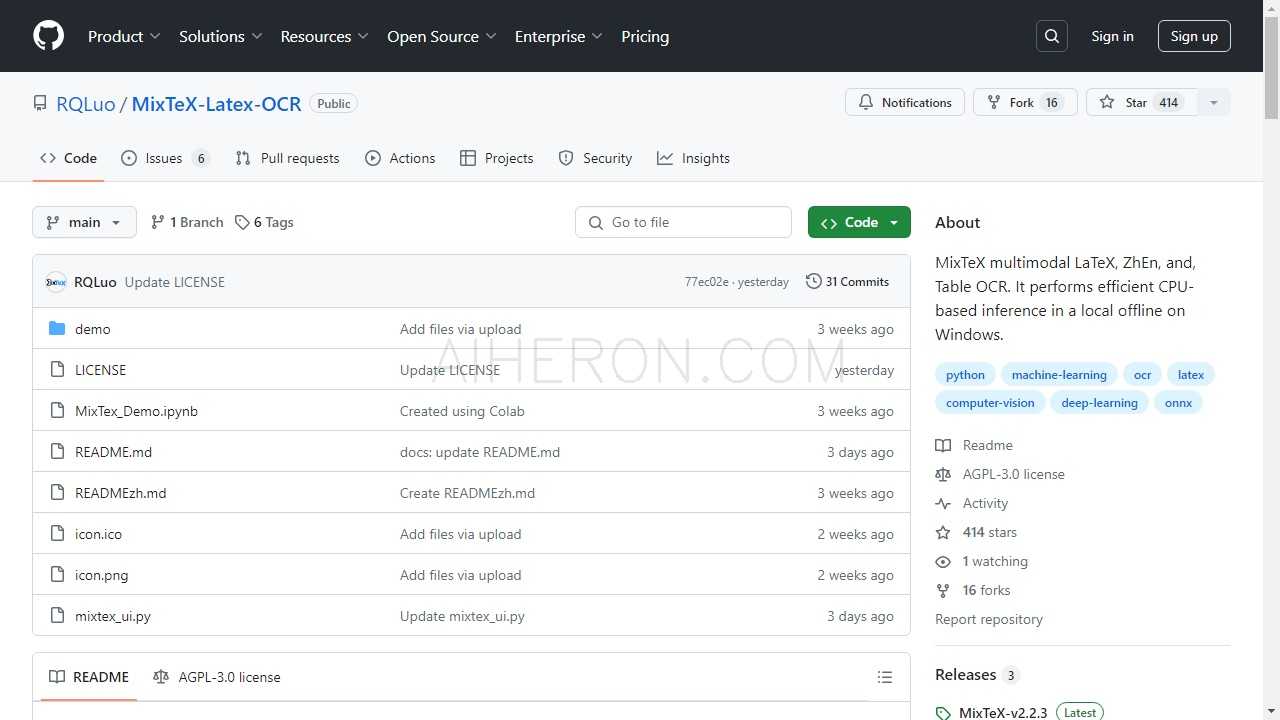Click the python topic tag
1280x720 pixels.
pyautogui.click(x=965, y=375)
